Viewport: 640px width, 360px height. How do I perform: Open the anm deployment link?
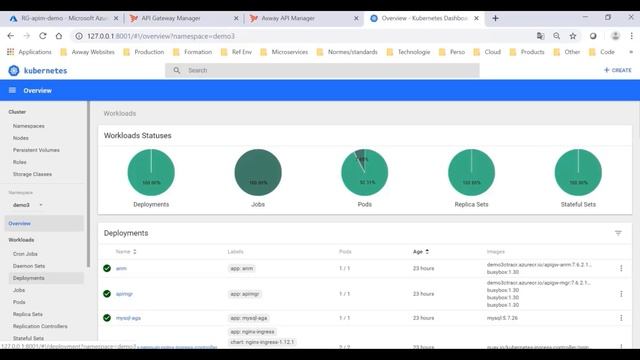tap(121, 269)
